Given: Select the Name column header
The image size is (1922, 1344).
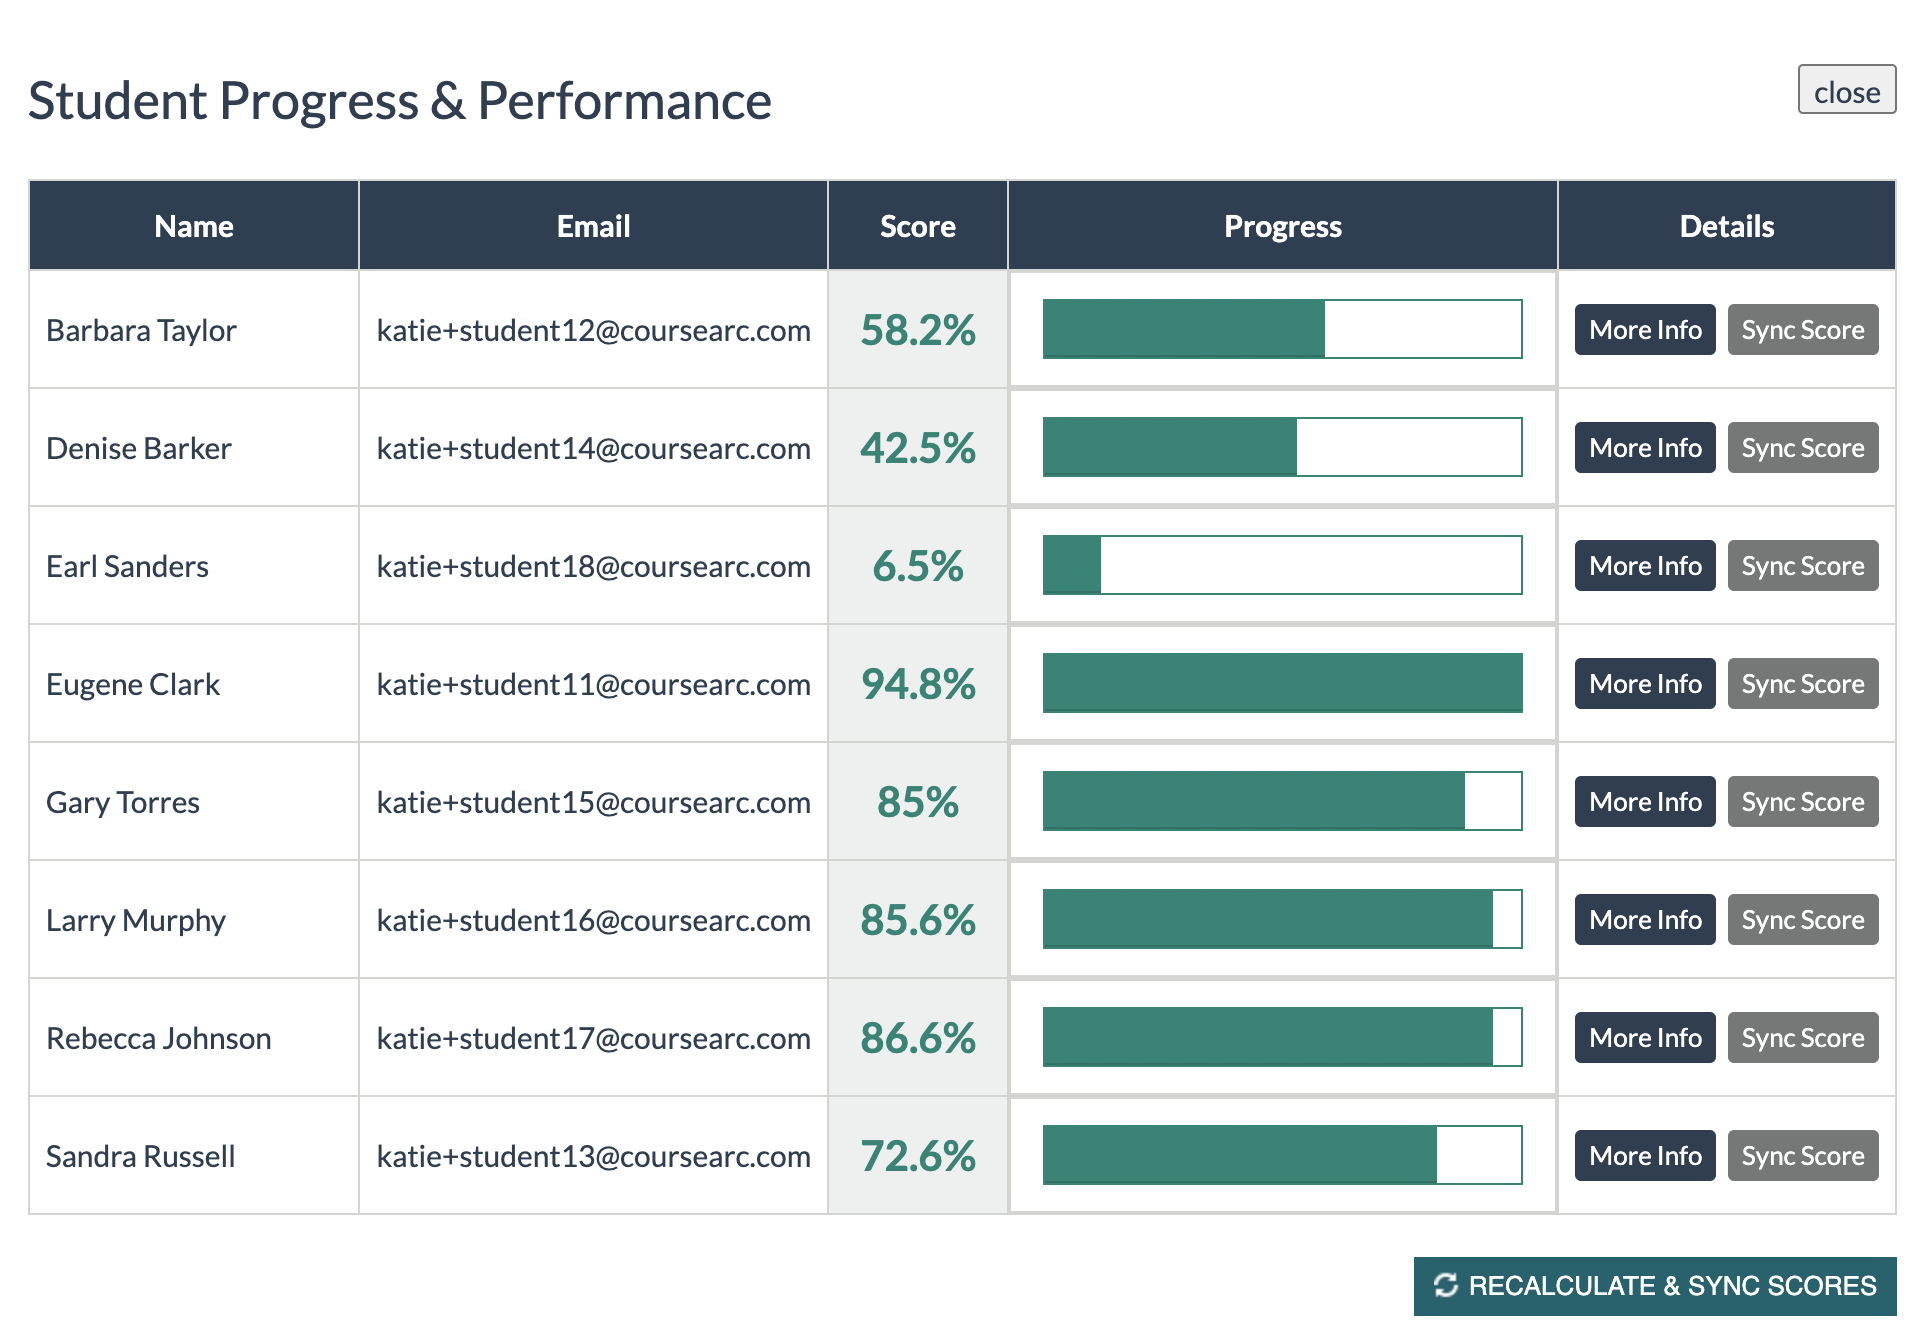Looking at the screenshot, I should pos(193,225).
